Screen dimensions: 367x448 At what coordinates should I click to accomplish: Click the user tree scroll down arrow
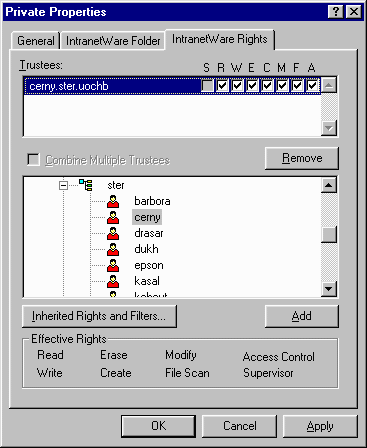pyautogui.click(x=329, y=289)
